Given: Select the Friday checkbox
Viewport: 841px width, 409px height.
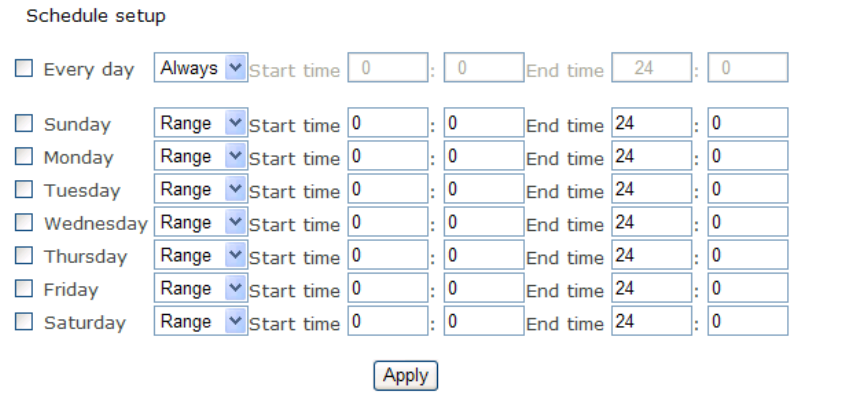Looking at the screenshot, I should (24, 289).
